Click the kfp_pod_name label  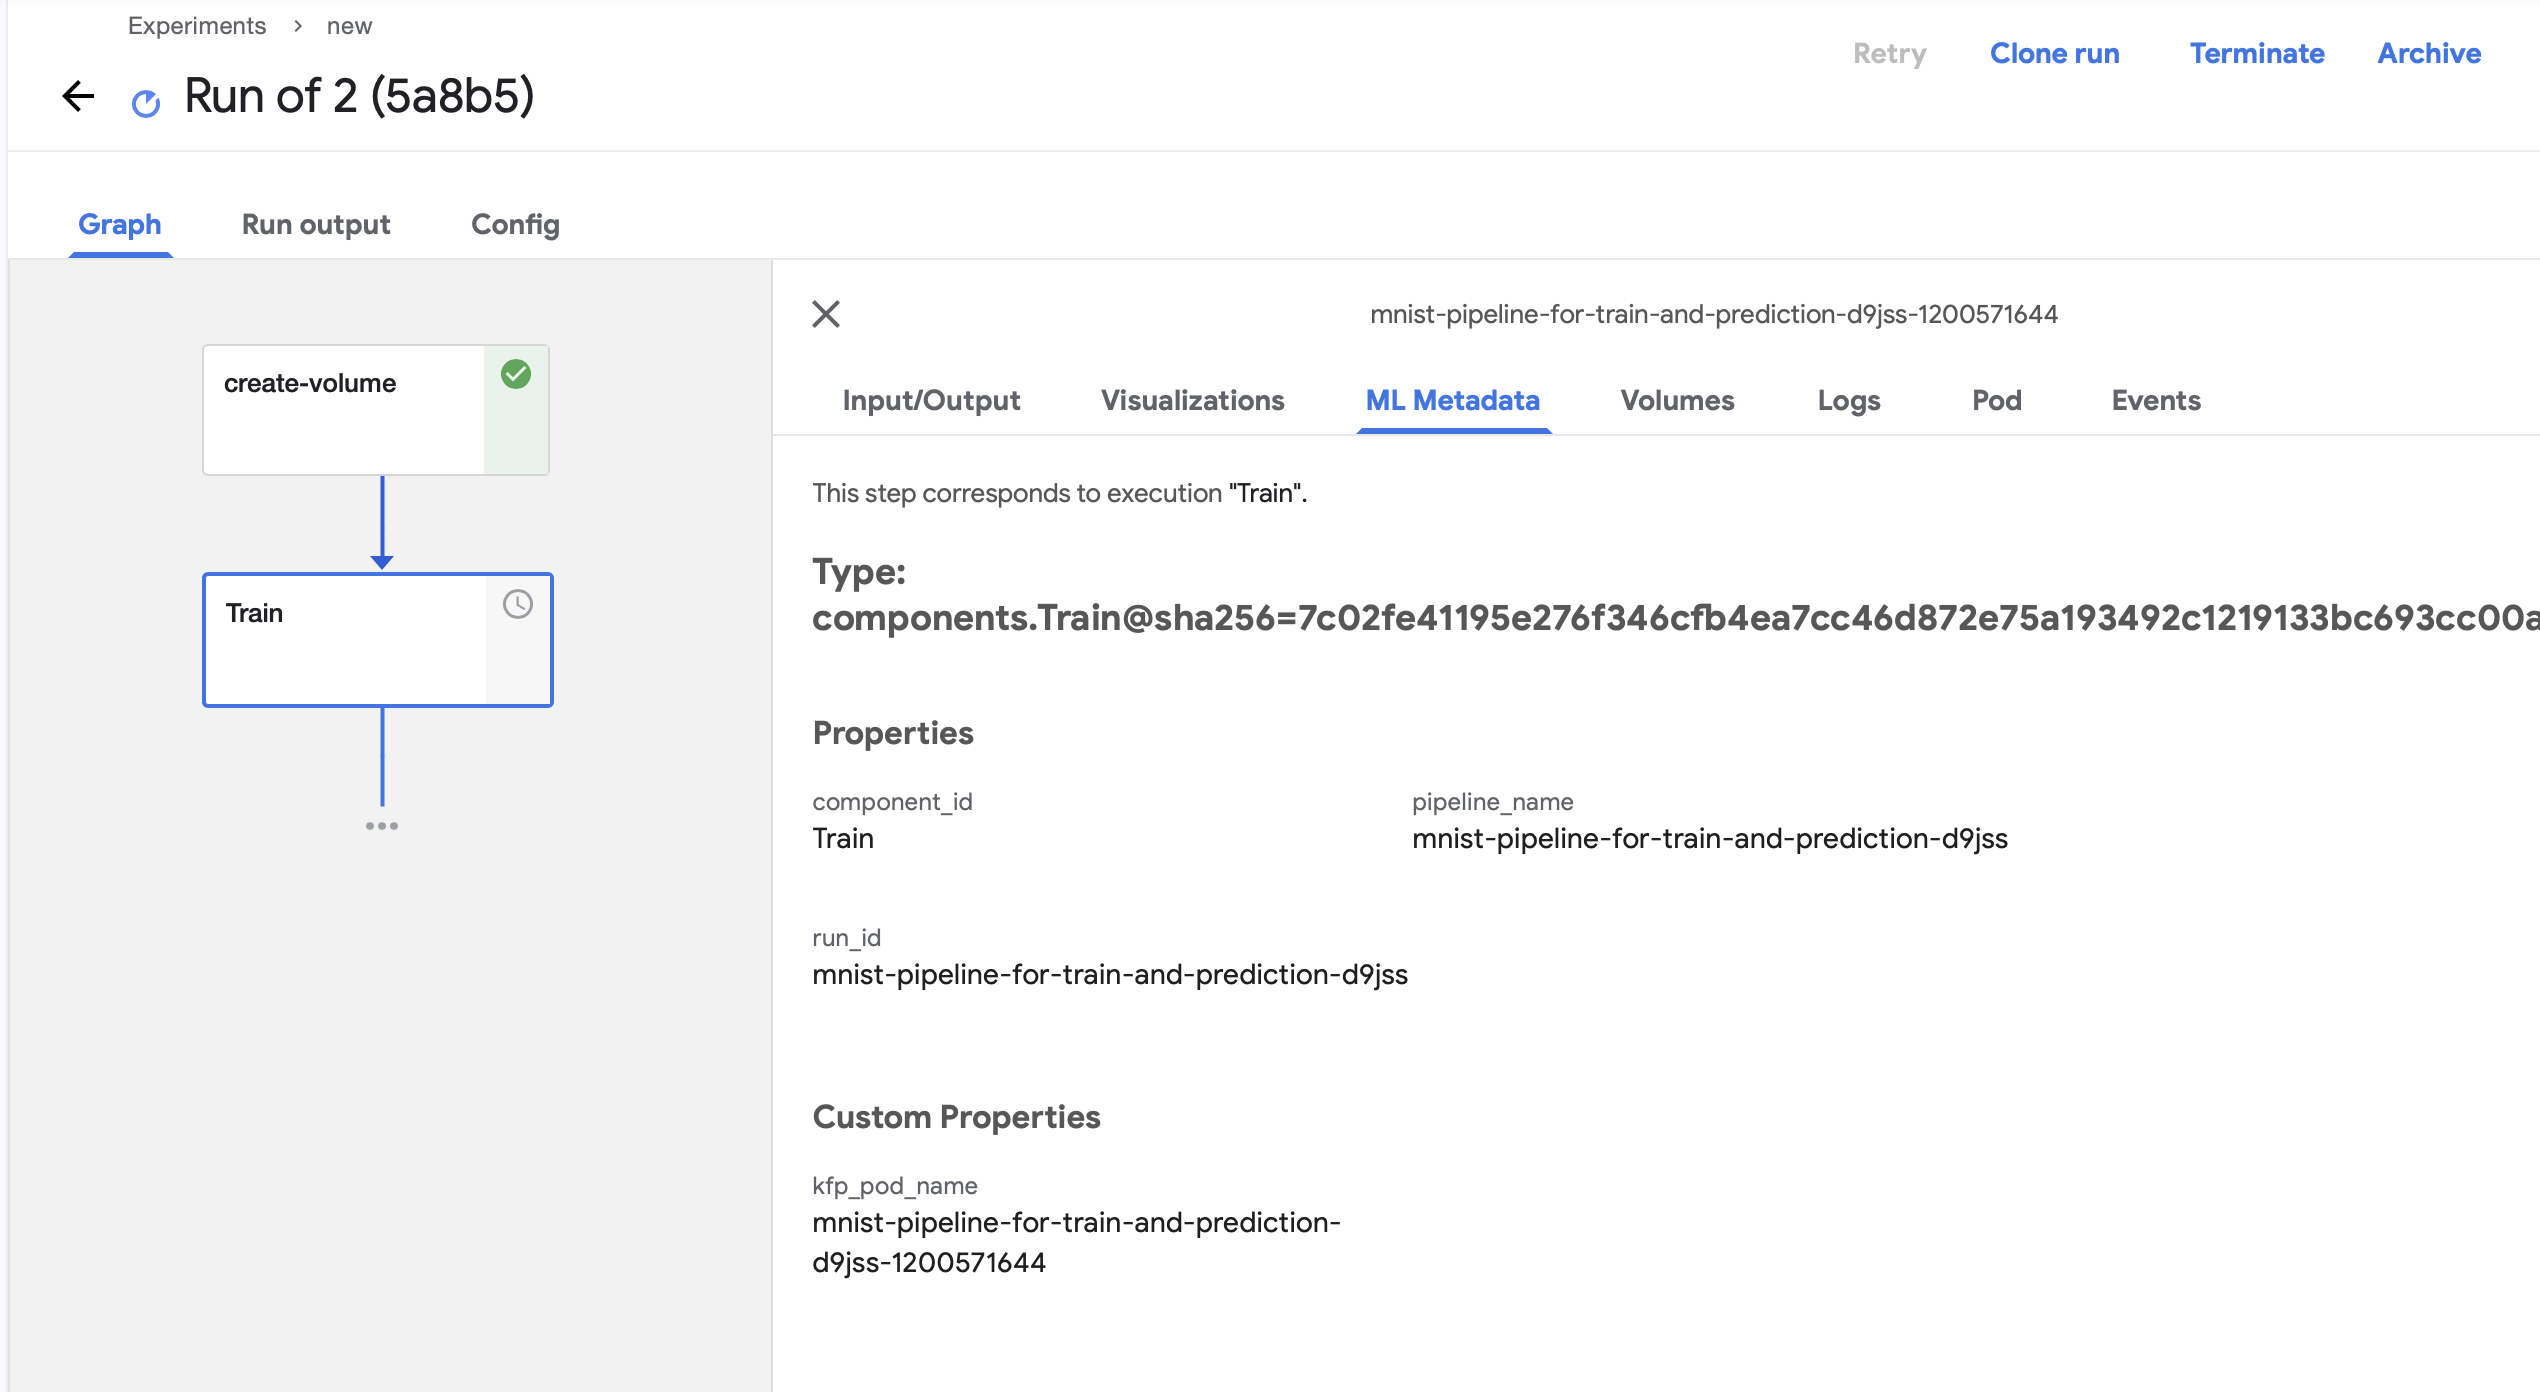coord(895,1186)
